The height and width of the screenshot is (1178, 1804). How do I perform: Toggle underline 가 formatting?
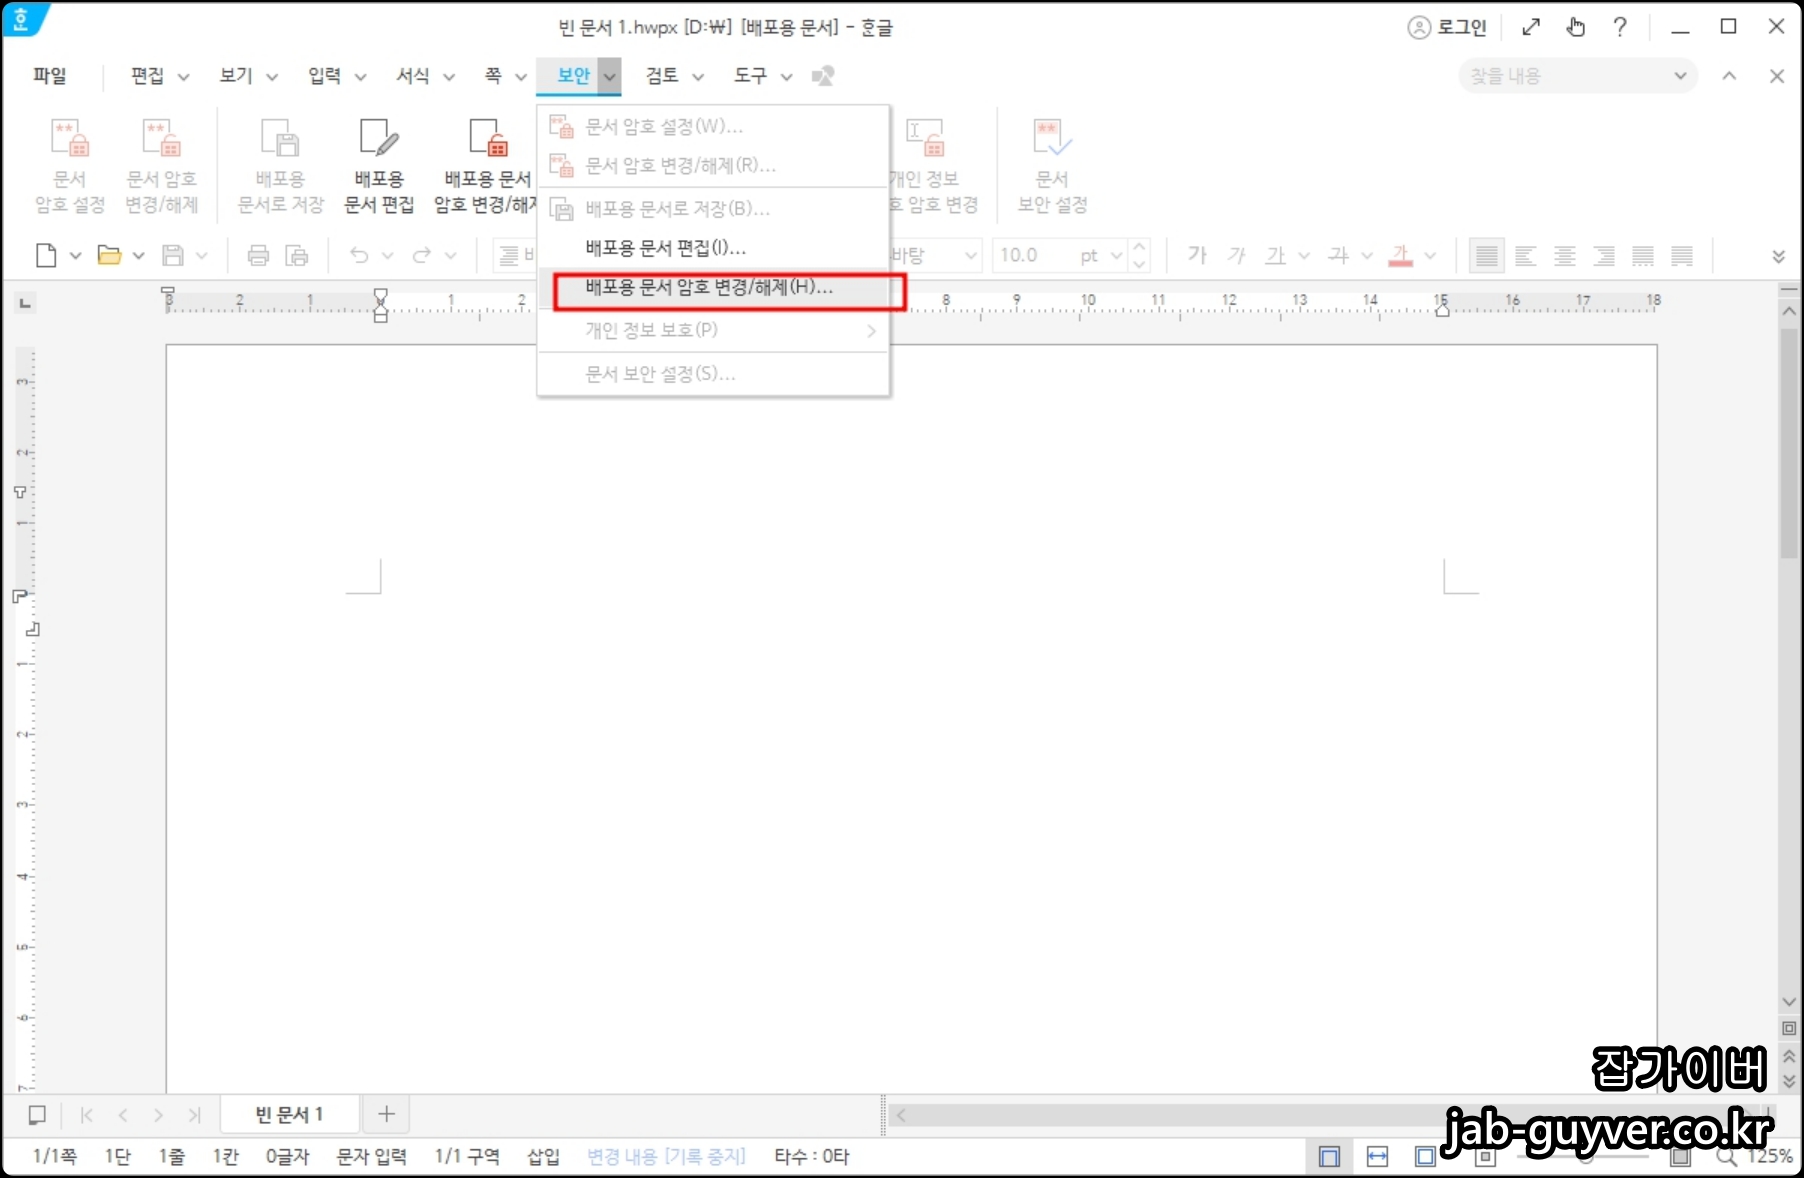(1275, 256)
